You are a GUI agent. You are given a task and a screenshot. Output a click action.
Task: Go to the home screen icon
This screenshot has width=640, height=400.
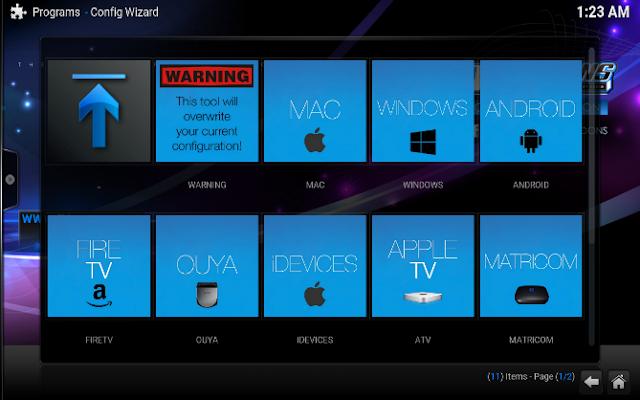coord(618,382)
